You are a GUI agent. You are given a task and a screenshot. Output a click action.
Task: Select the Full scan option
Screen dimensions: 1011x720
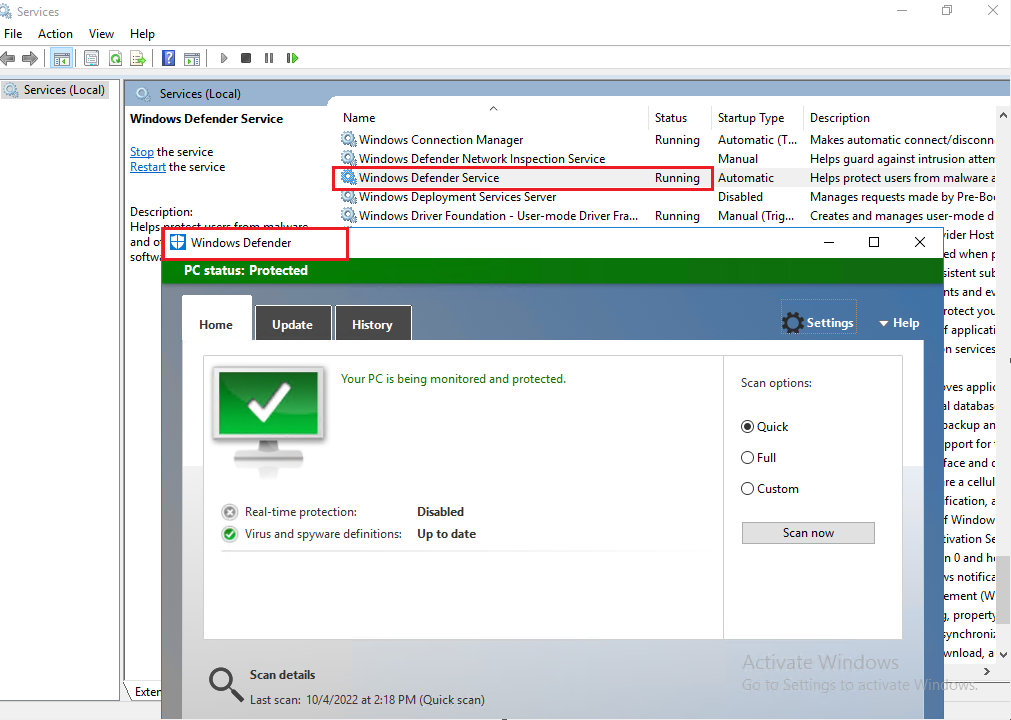(747, 458)
